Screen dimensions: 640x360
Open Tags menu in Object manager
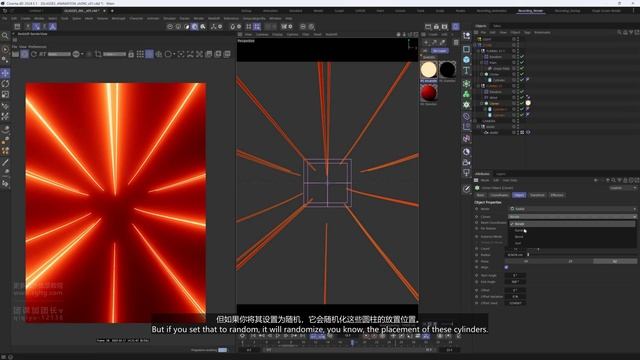click(527, 32)
